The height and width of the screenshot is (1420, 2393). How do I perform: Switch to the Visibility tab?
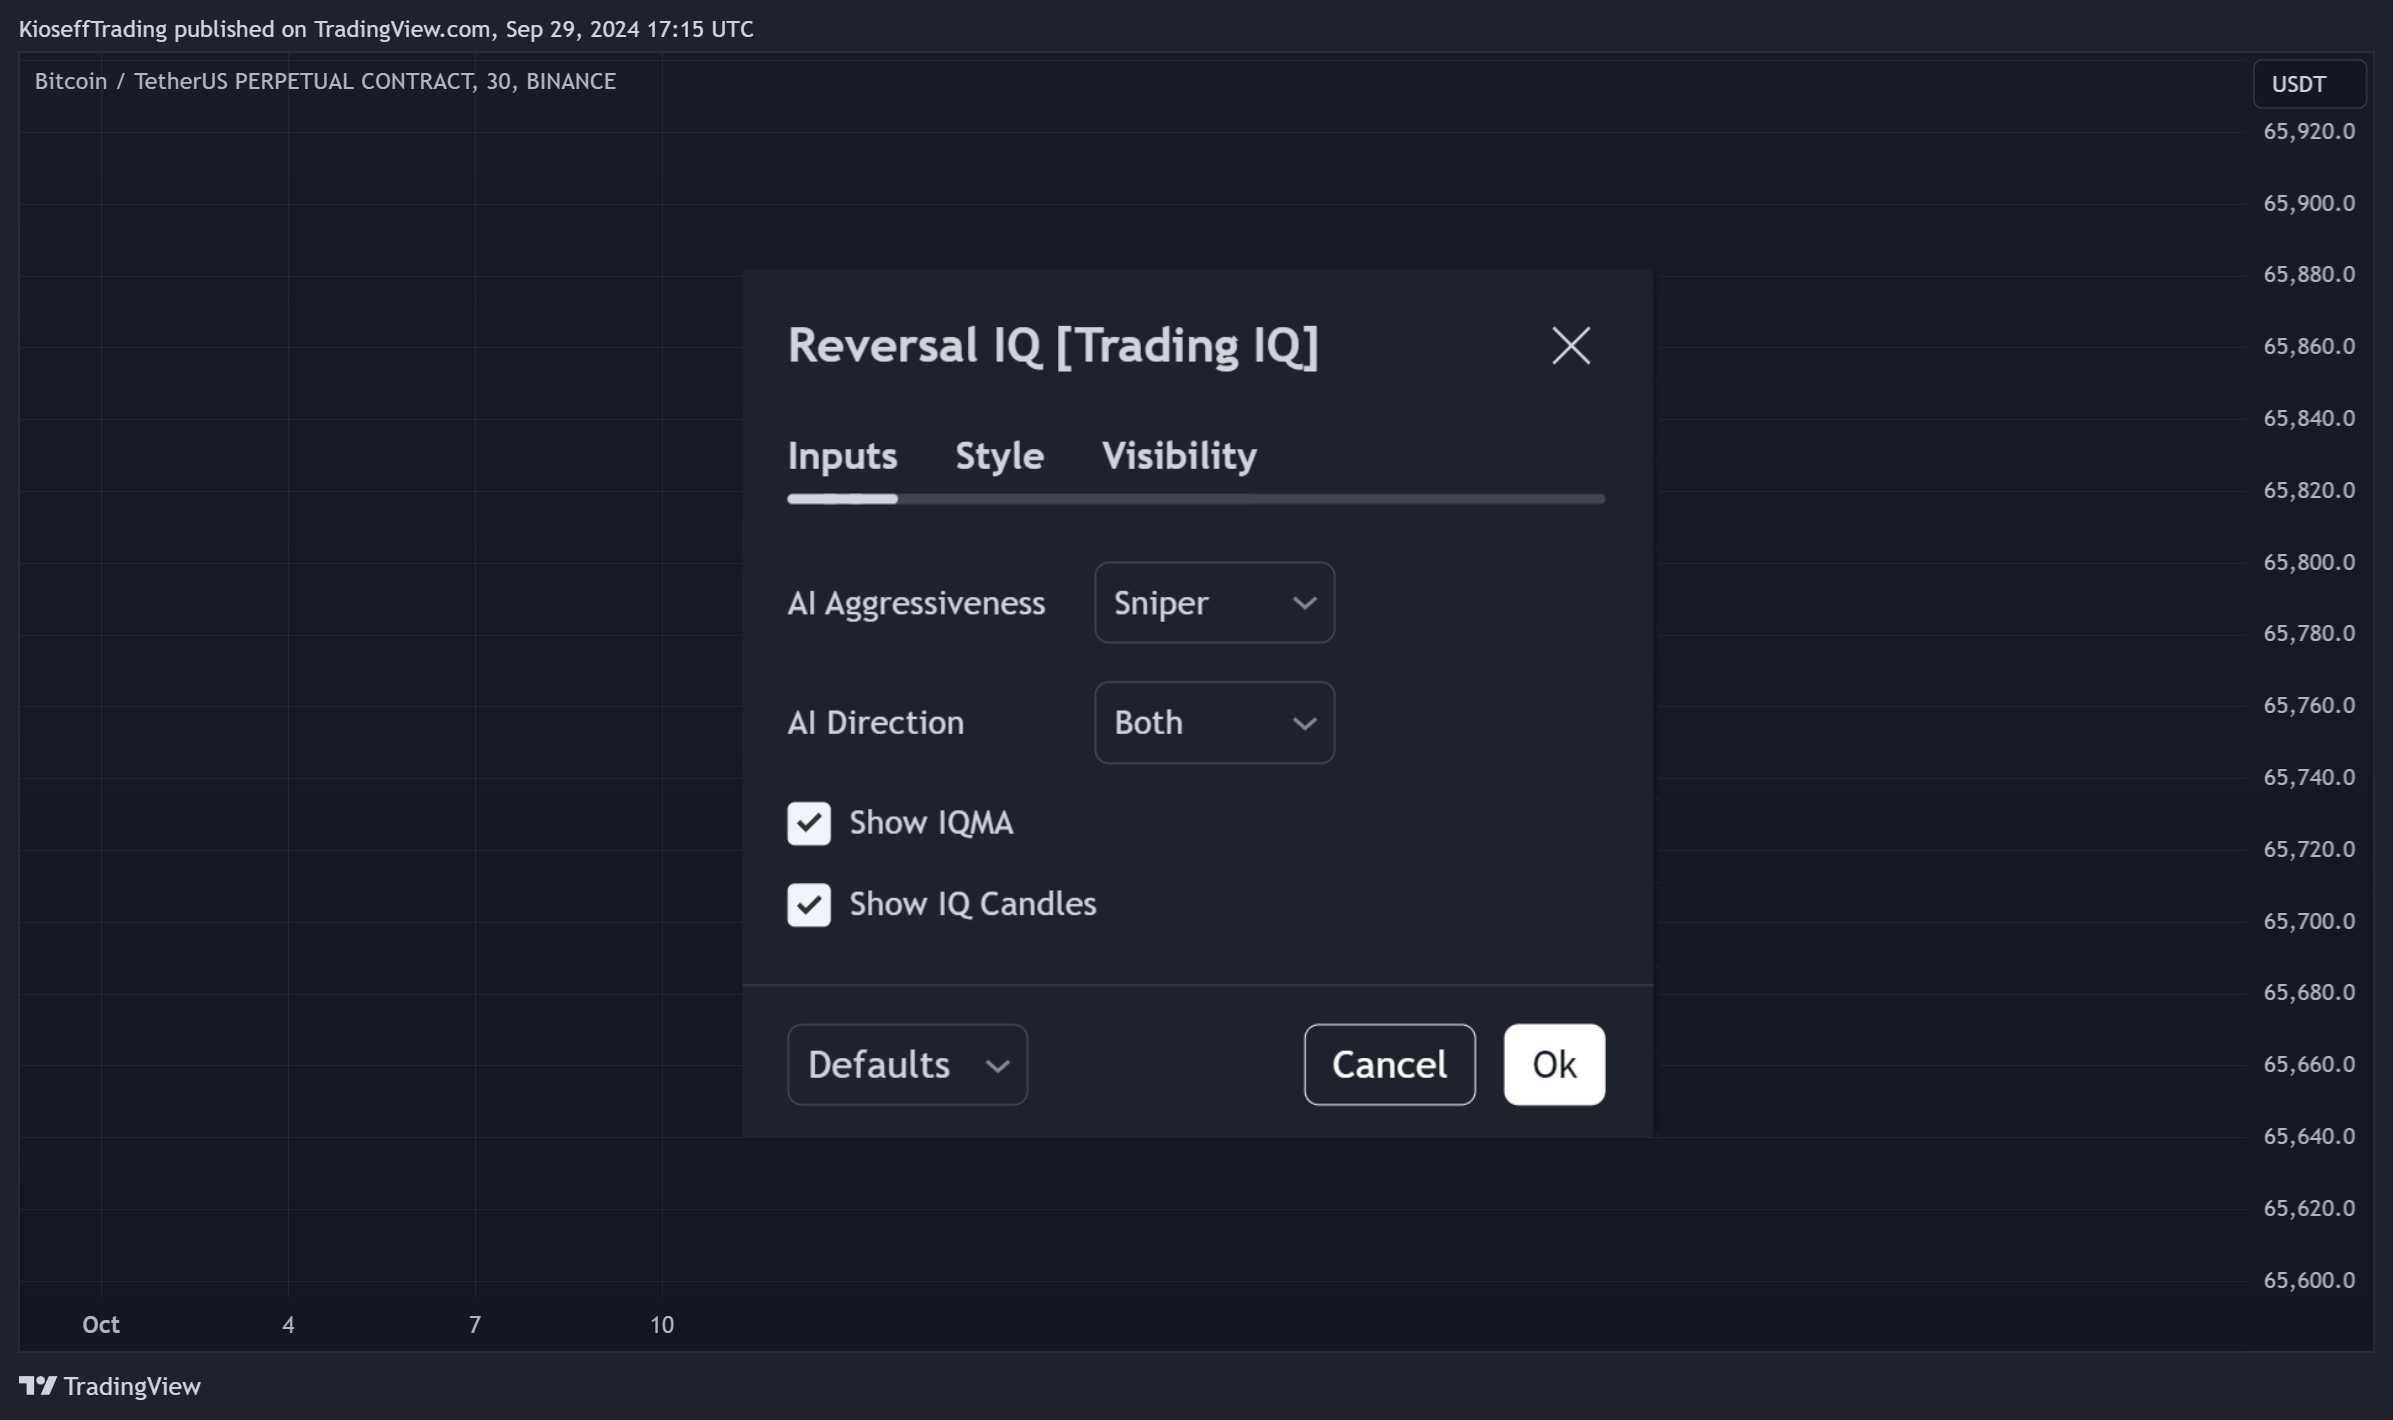pos(1179,456)
